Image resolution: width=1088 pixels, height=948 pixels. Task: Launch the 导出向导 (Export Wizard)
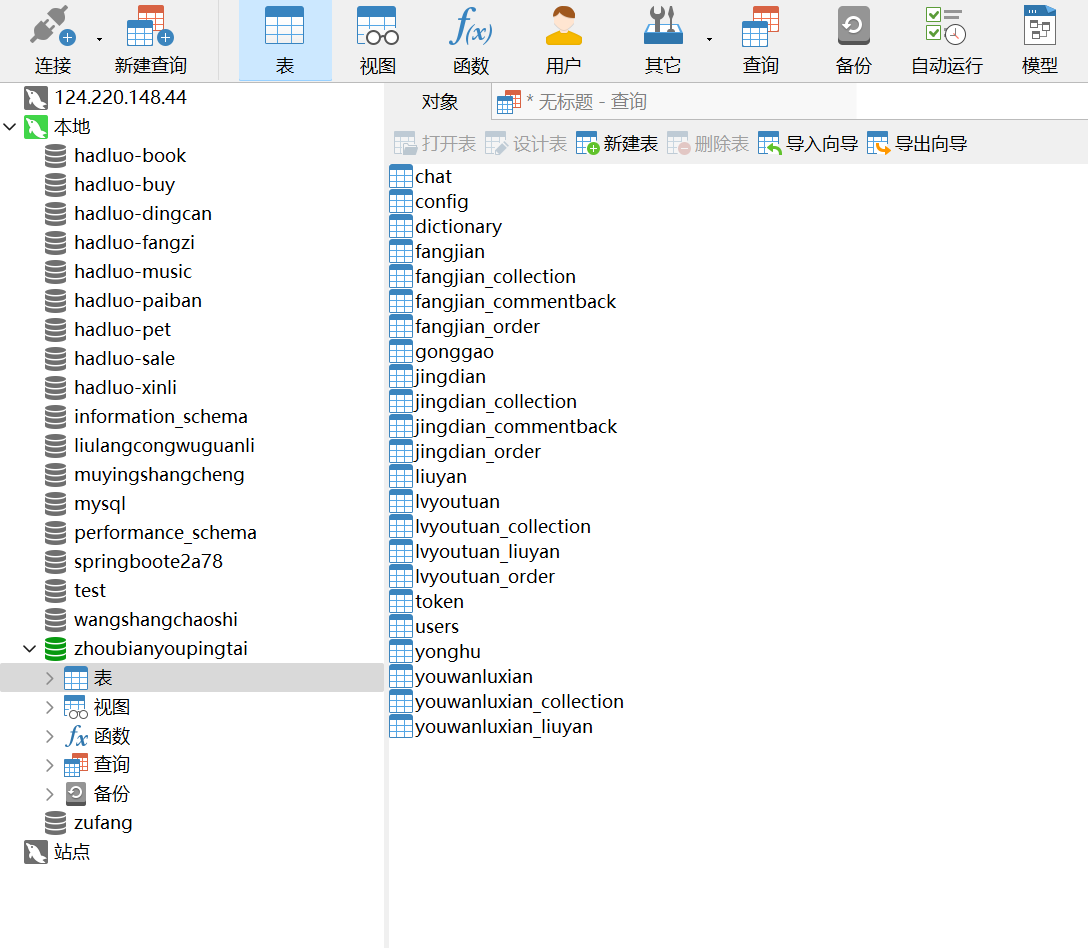917,144
